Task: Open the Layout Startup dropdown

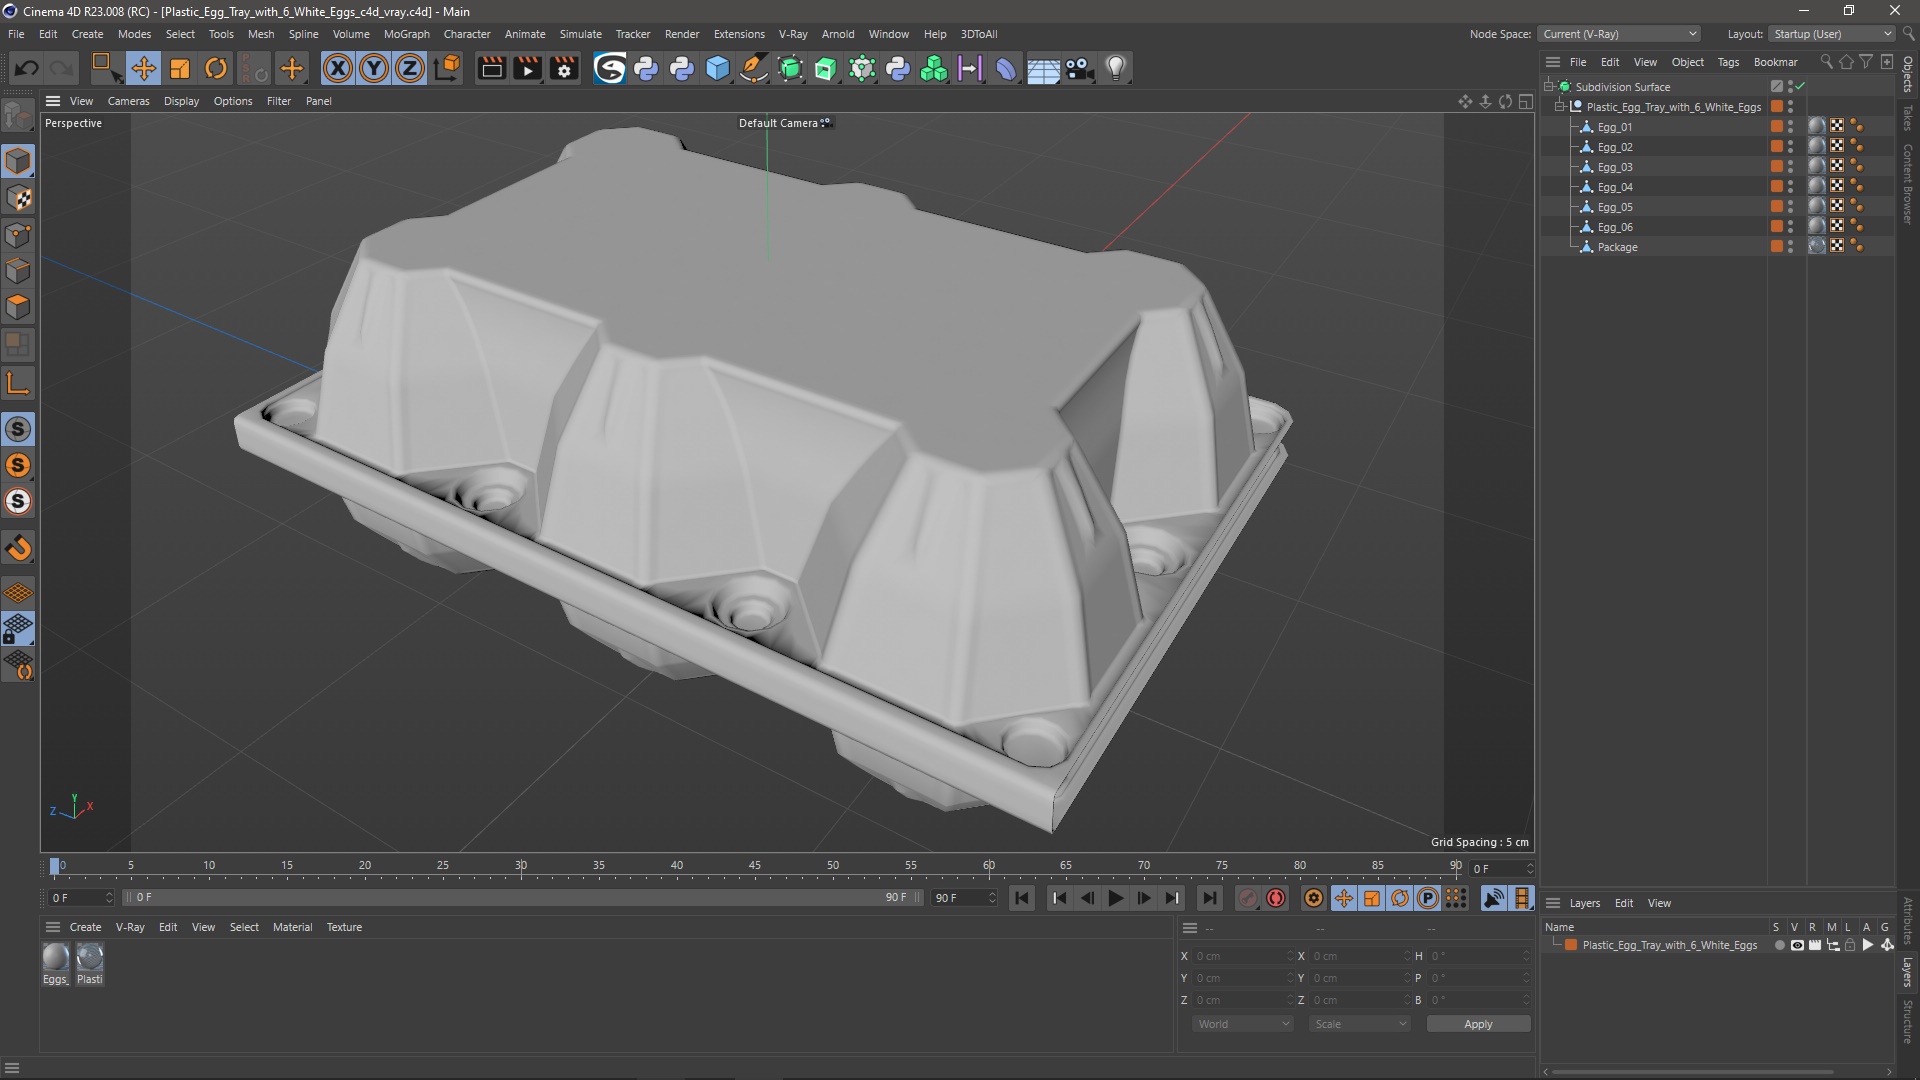Action: coord(1832,34)
